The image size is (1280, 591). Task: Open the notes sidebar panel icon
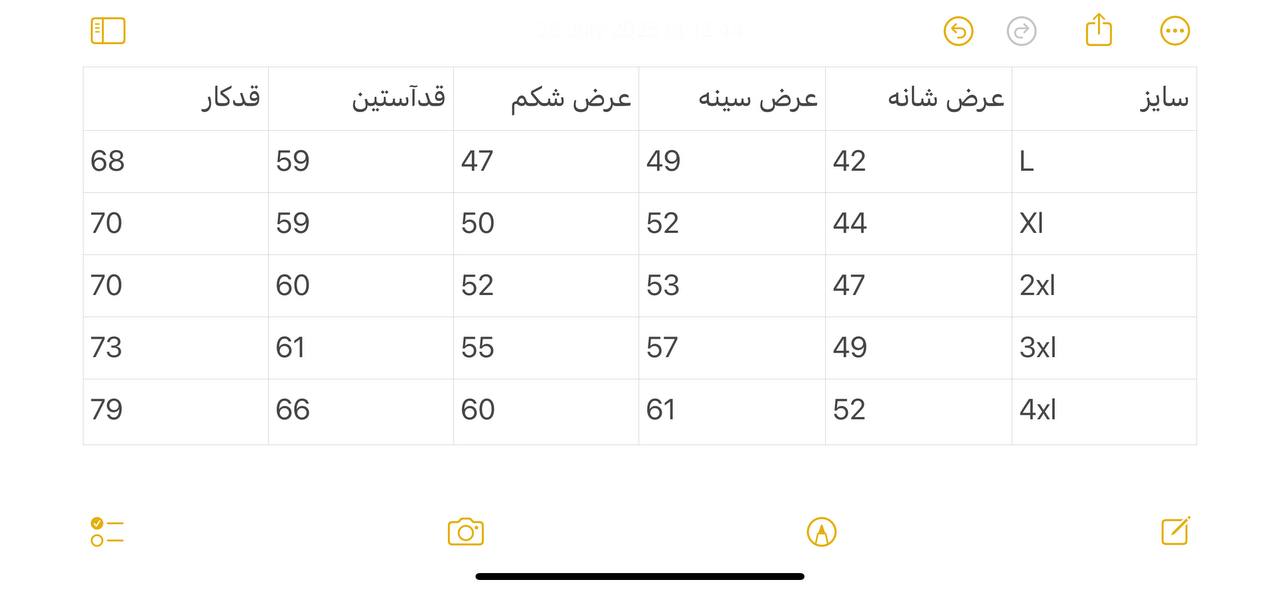[108, 31]
